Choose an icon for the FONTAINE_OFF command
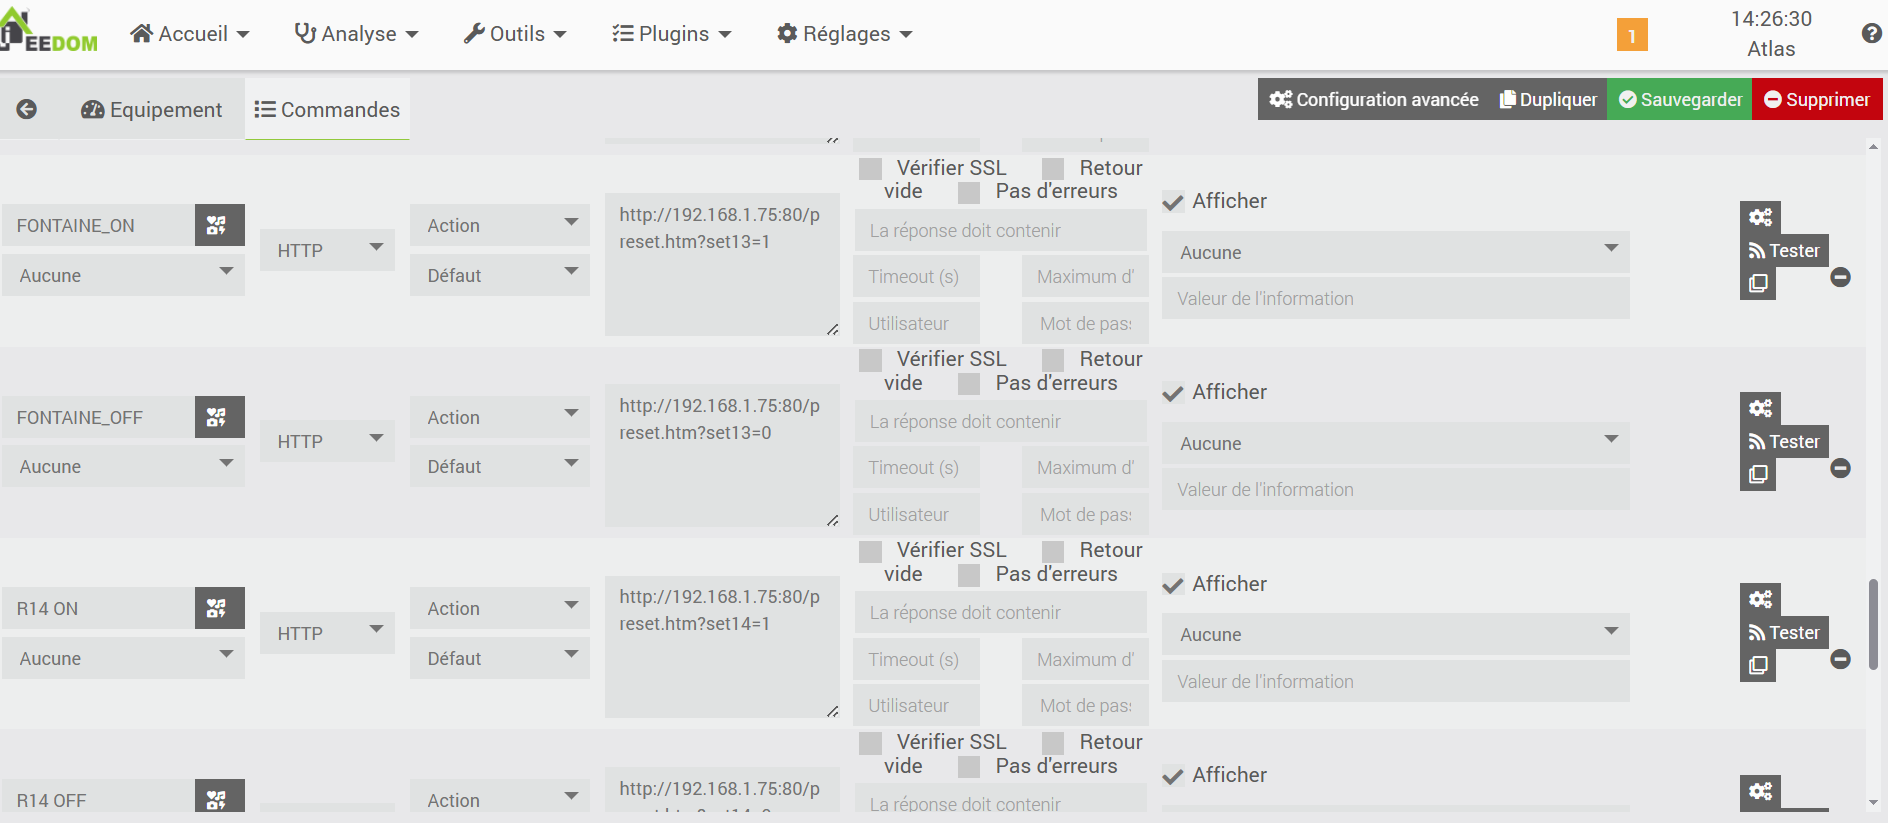Screen dimensions: 1888x823 pos(219,417)
